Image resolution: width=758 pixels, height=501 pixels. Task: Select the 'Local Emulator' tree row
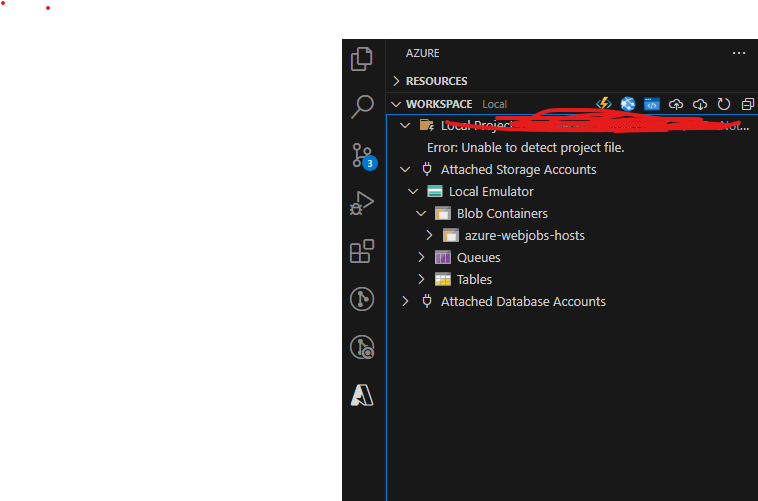pyautogui.click(x=572, y=192)
